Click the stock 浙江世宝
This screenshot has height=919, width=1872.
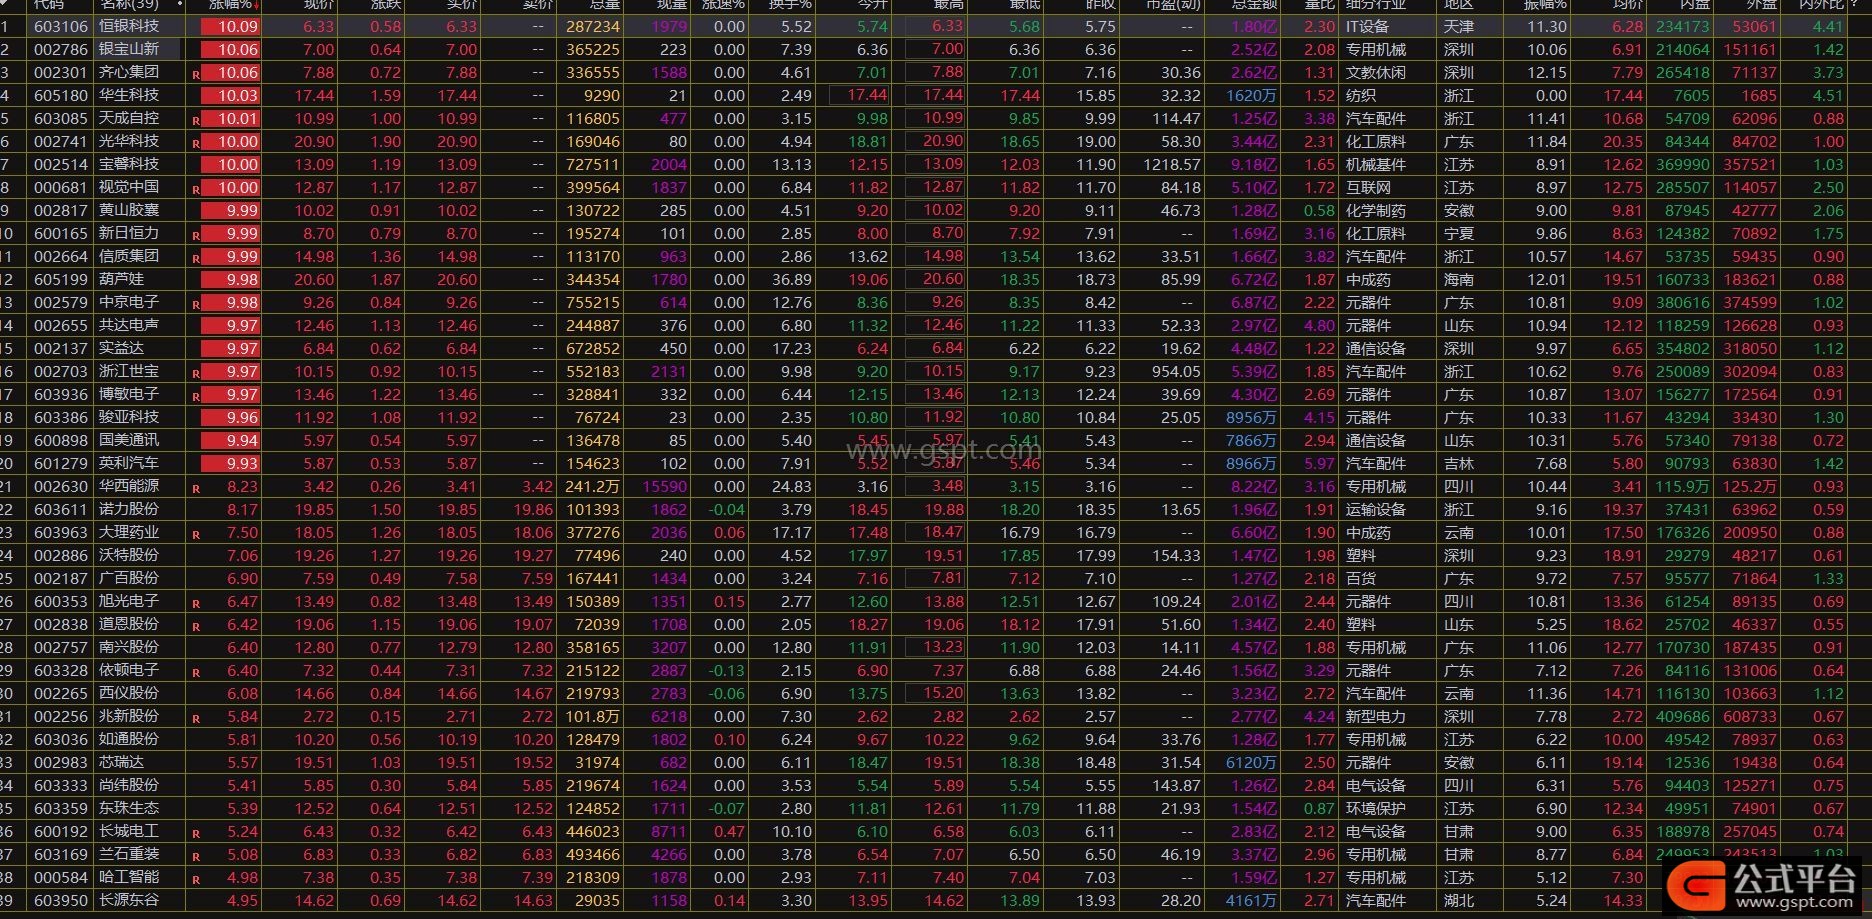[x=129, y=371]
